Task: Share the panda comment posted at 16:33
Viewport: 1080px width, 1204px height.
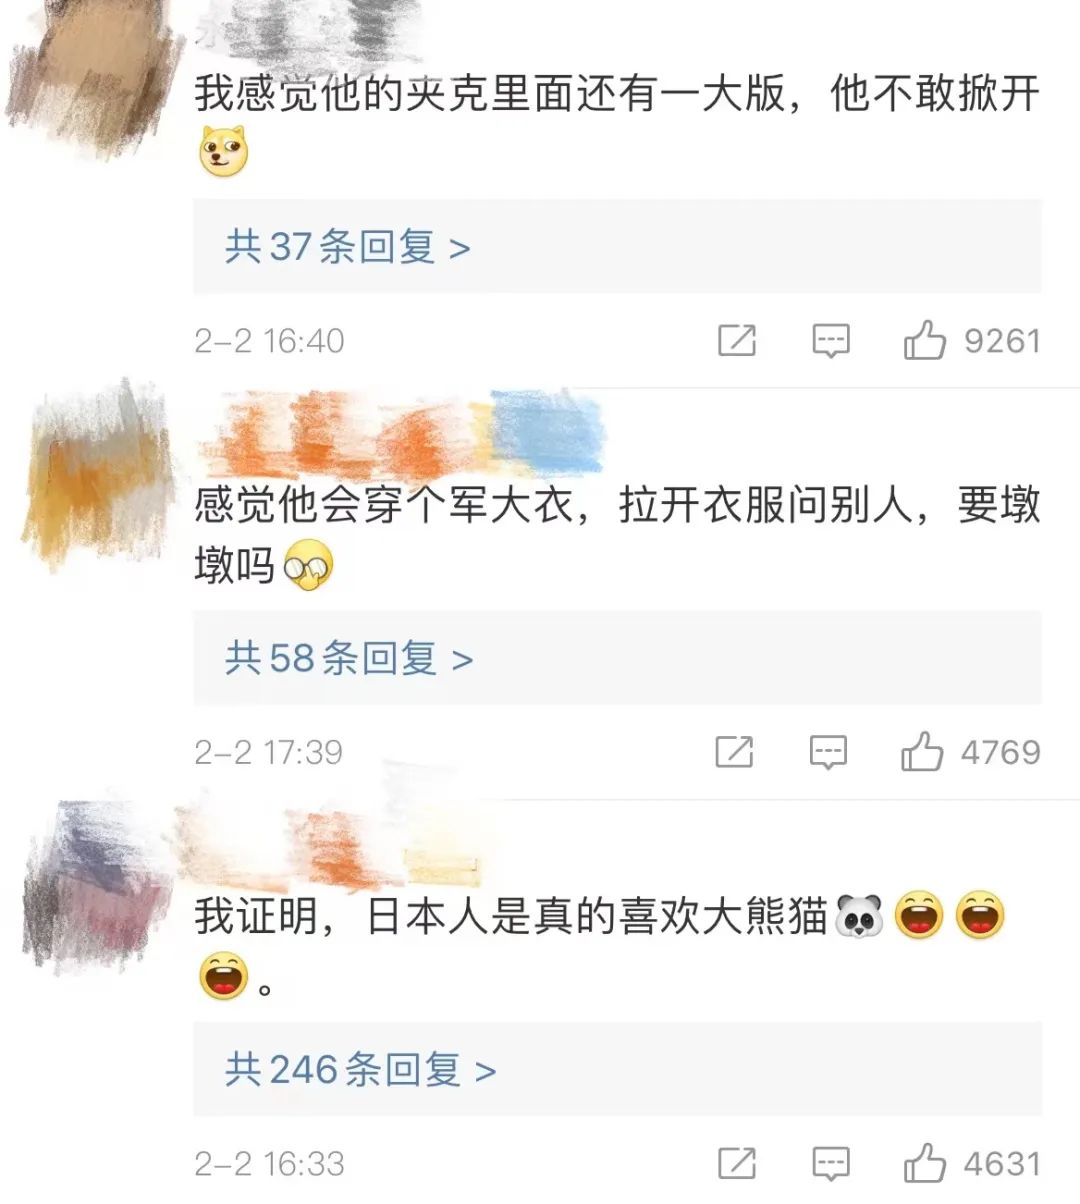Action: [737, 1163]
